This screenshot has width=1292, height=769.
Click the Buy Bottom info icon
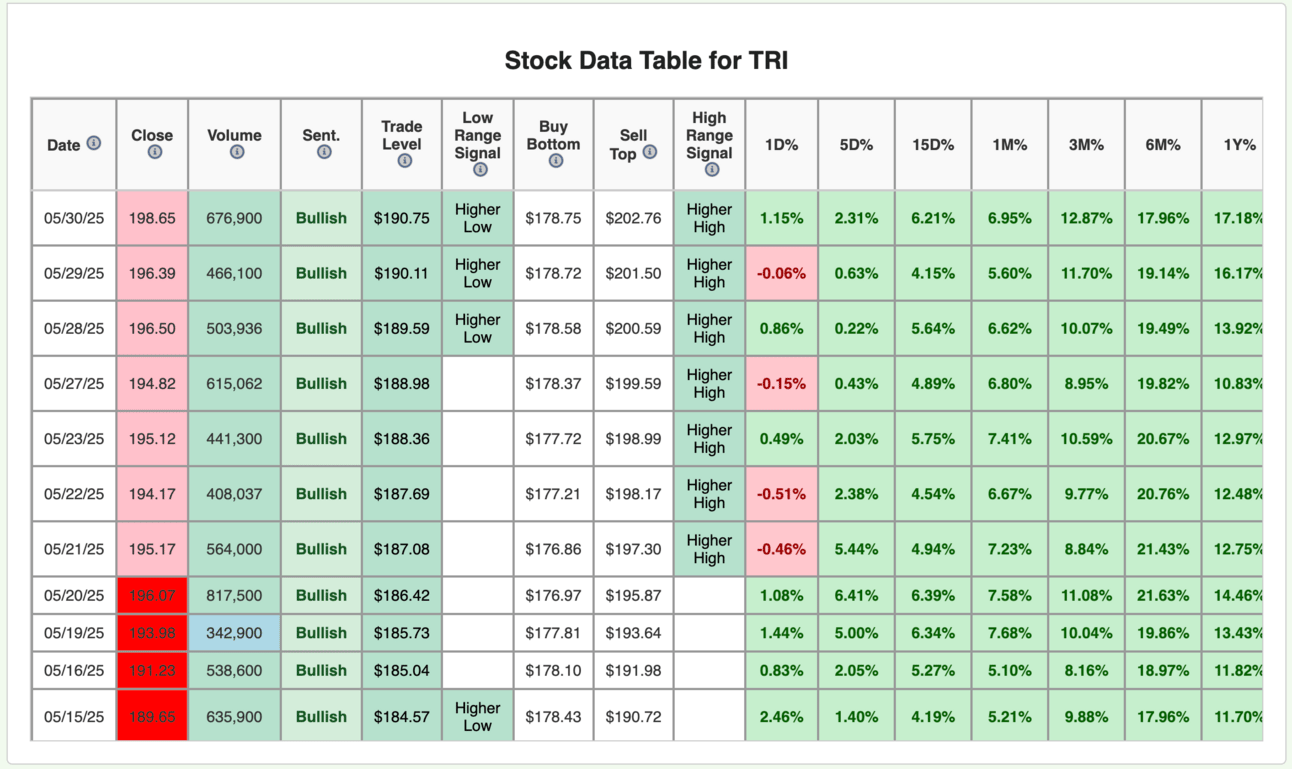click(x=556, y=160)
